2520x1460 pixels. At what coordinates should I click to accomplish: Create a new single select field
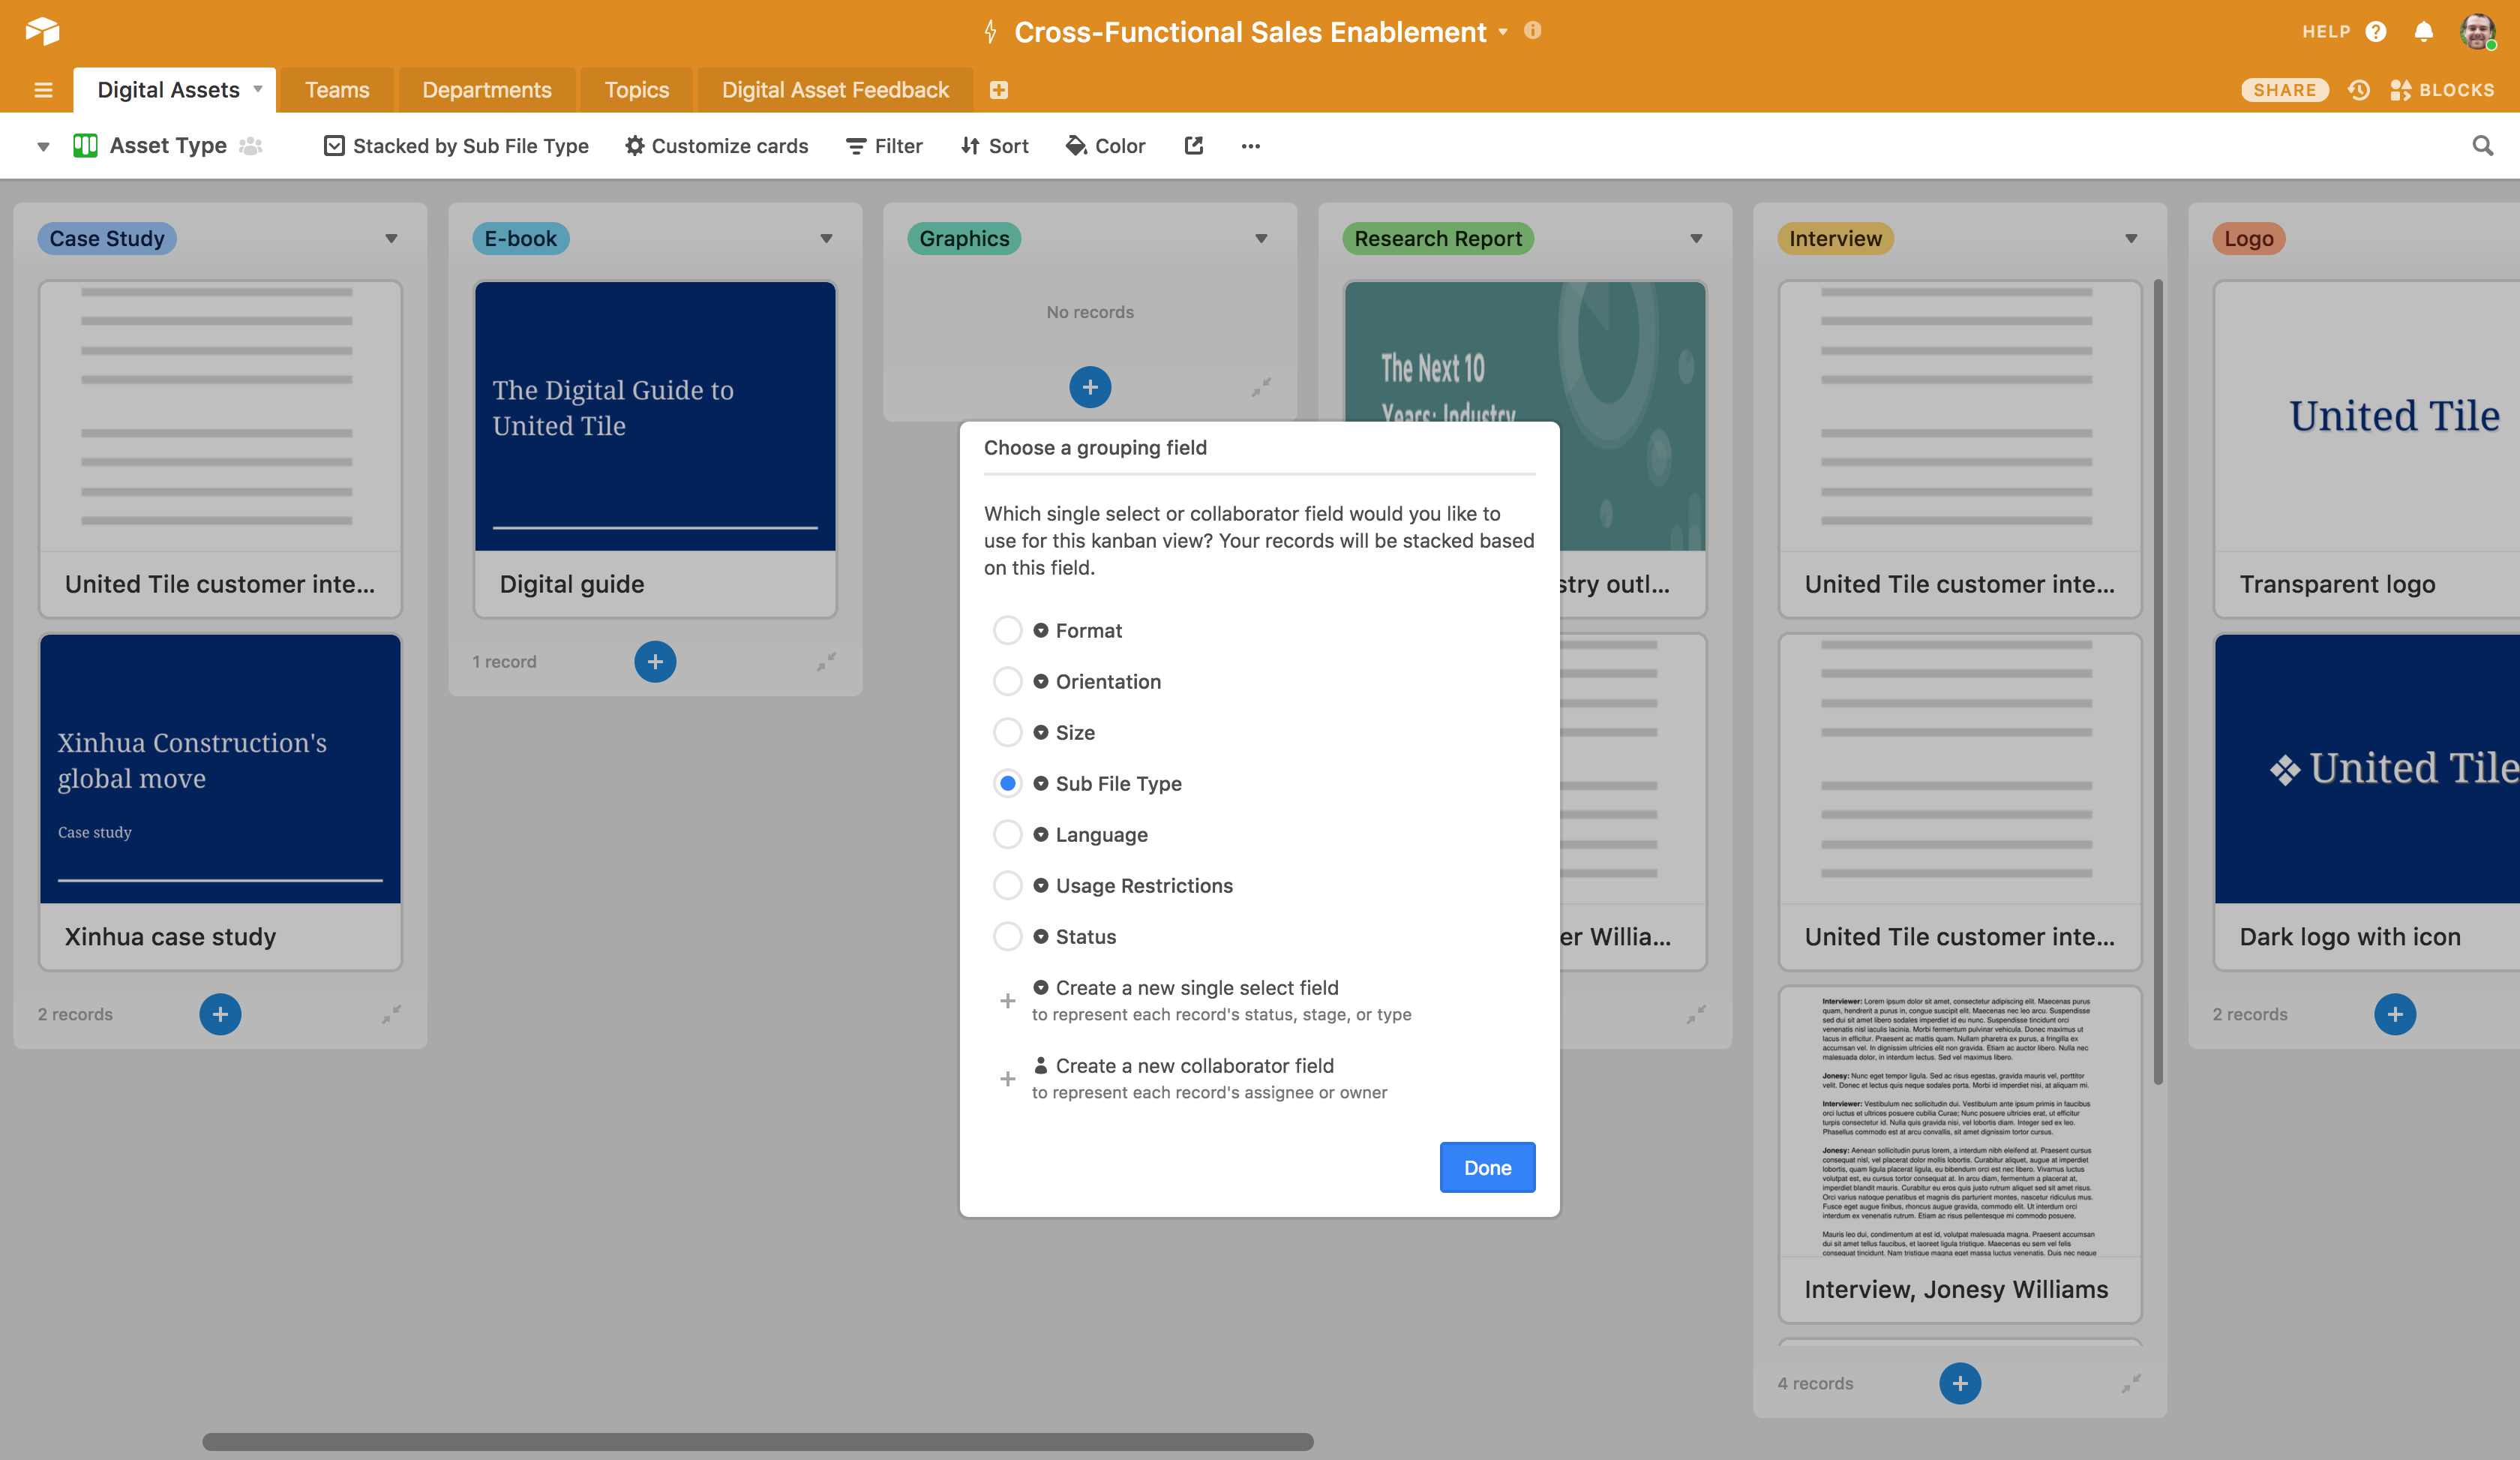click(1206, 1000)
